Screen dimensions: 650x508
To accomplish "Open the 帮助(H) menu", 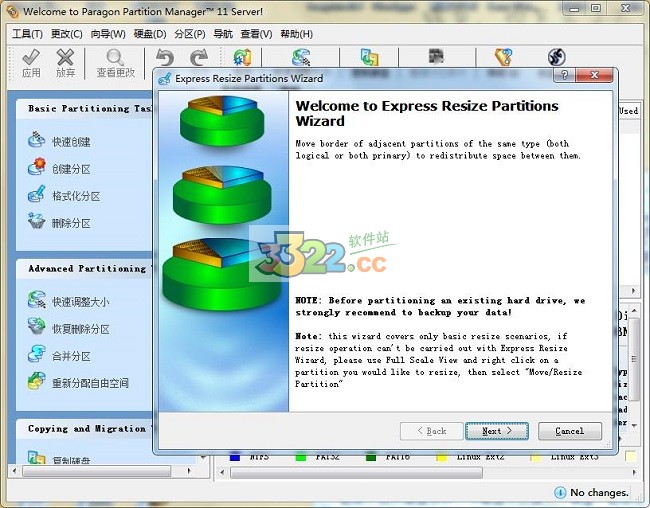I will click(x=296, y=34).
